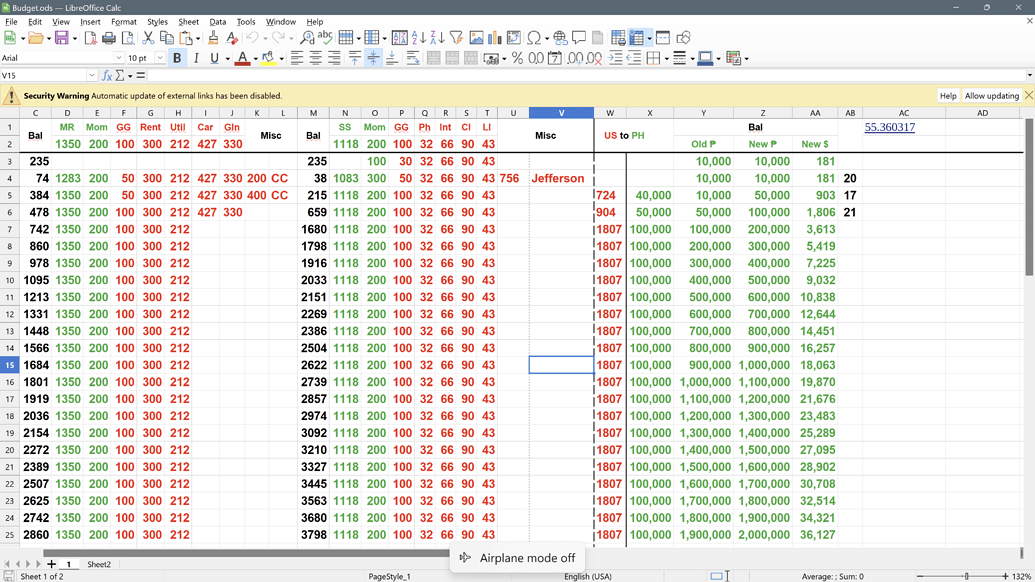Expand the font size dropdown
Viewport: 1035px width, 582px height.
(160, 59)
